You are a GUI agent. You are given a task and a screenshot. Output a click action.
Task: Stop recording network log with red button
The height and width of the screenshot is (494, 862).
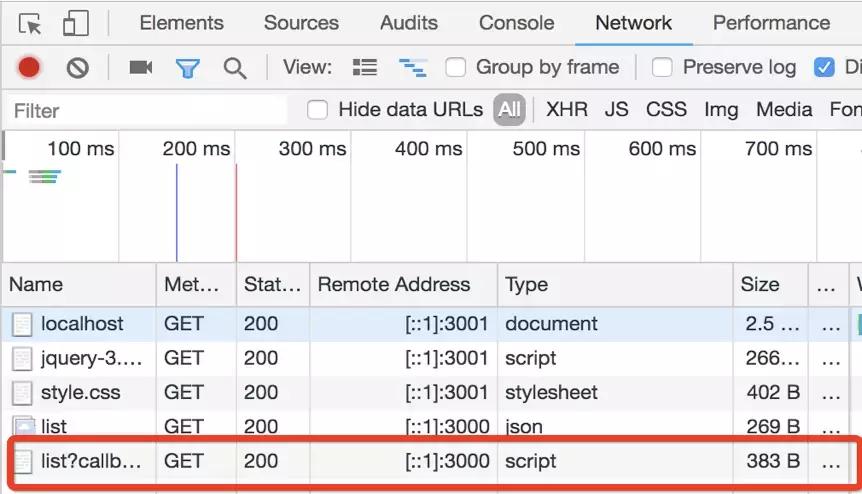[29, 68]
